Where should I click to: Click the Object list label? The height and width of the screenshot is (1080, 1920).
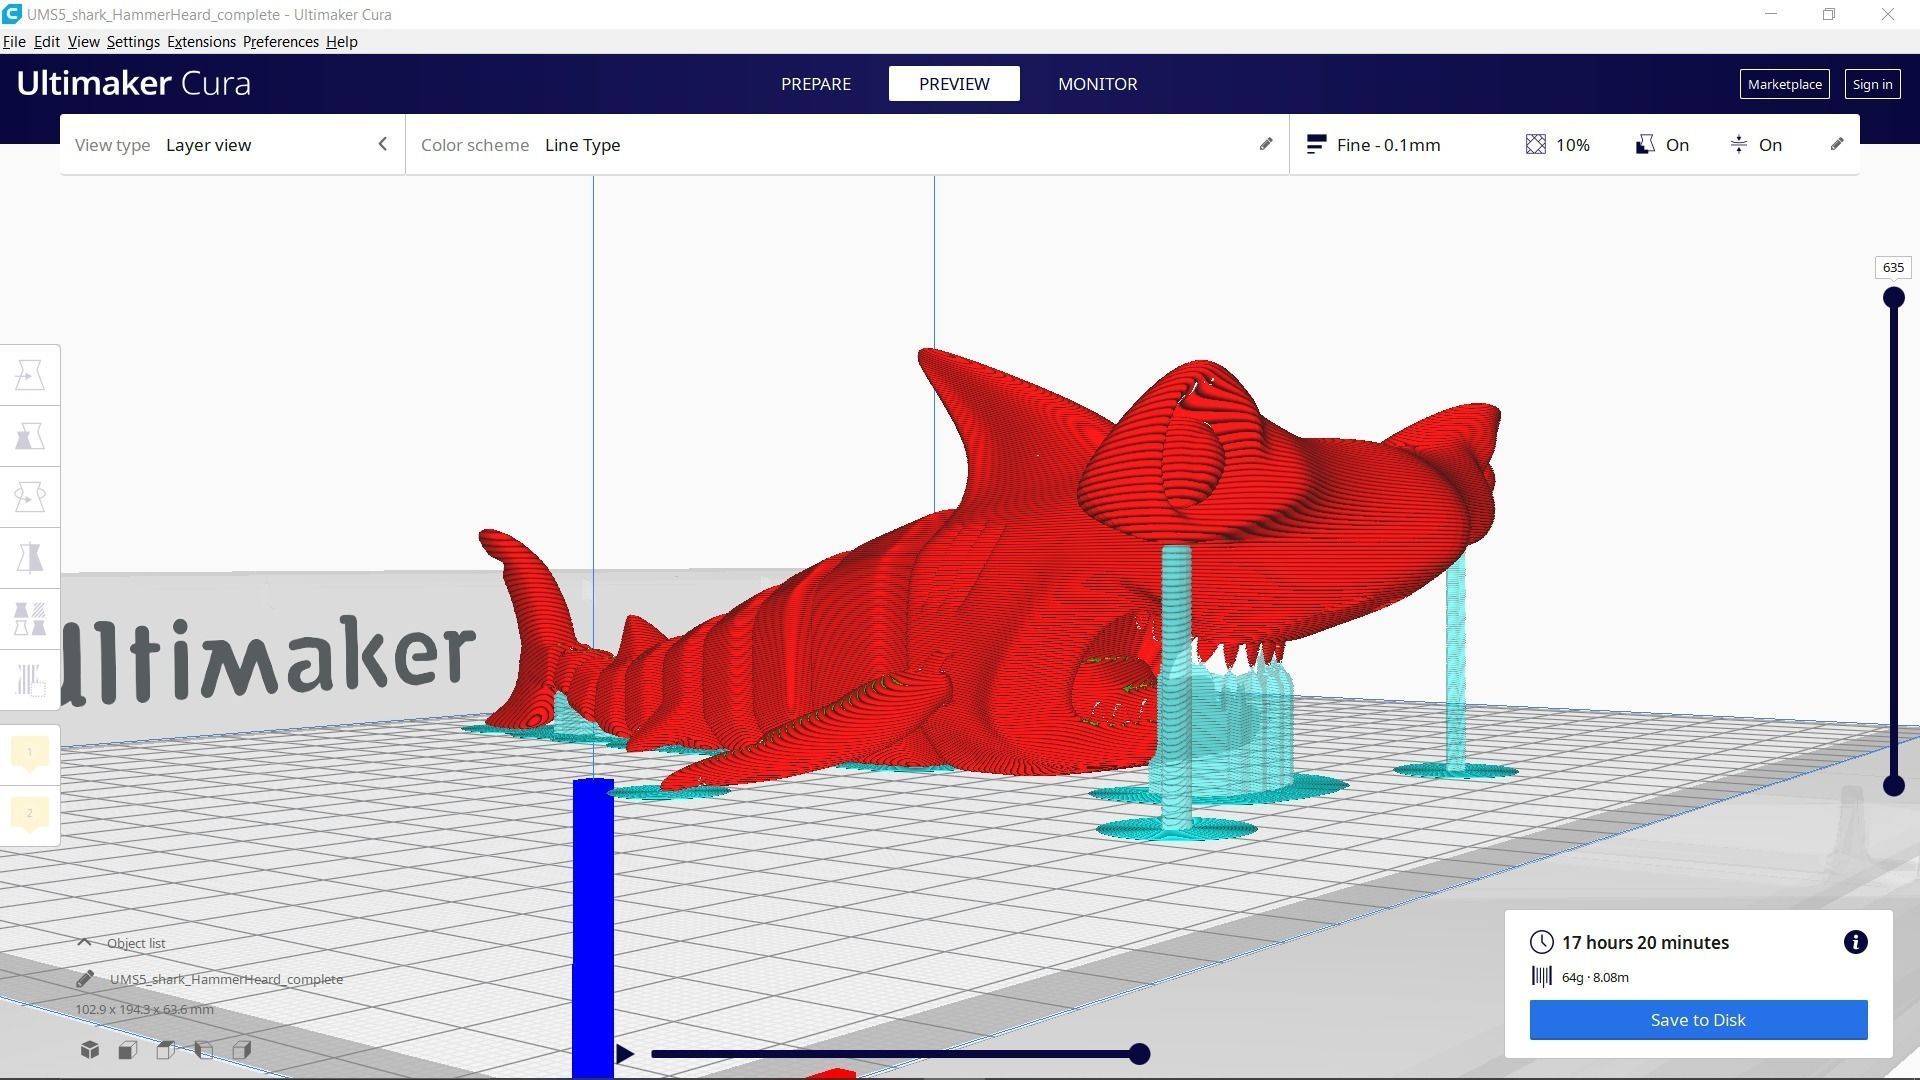(x=136, y=943)
